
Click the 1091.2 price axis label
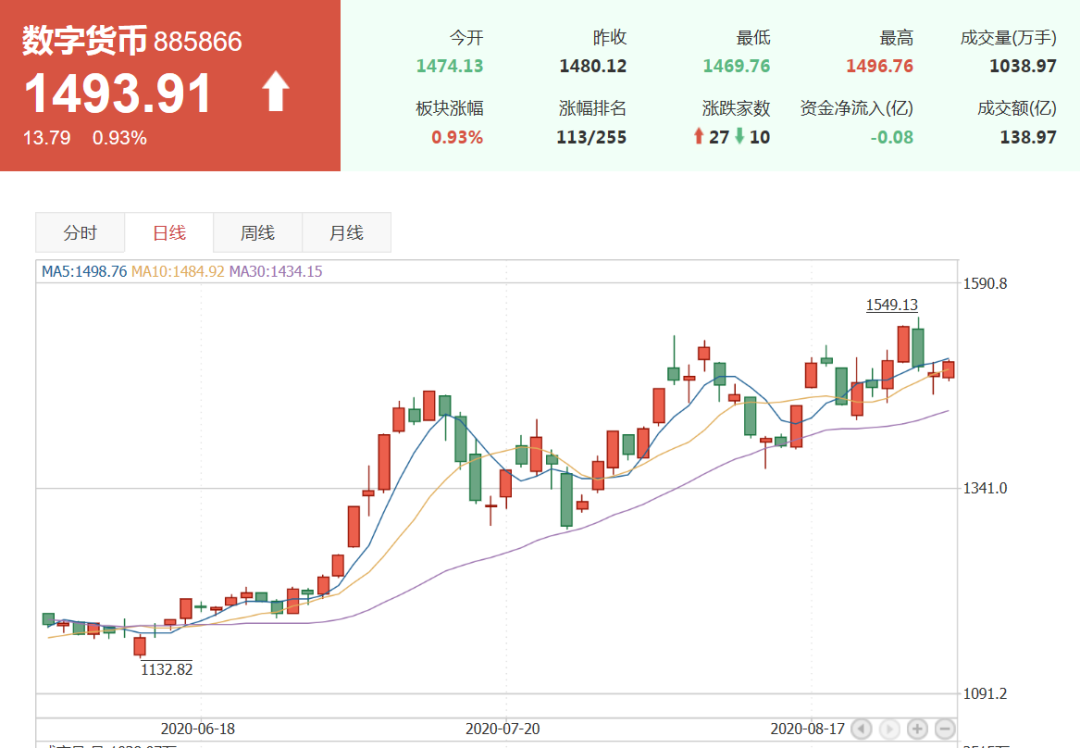pyautogui.click(x=985, y=694)
